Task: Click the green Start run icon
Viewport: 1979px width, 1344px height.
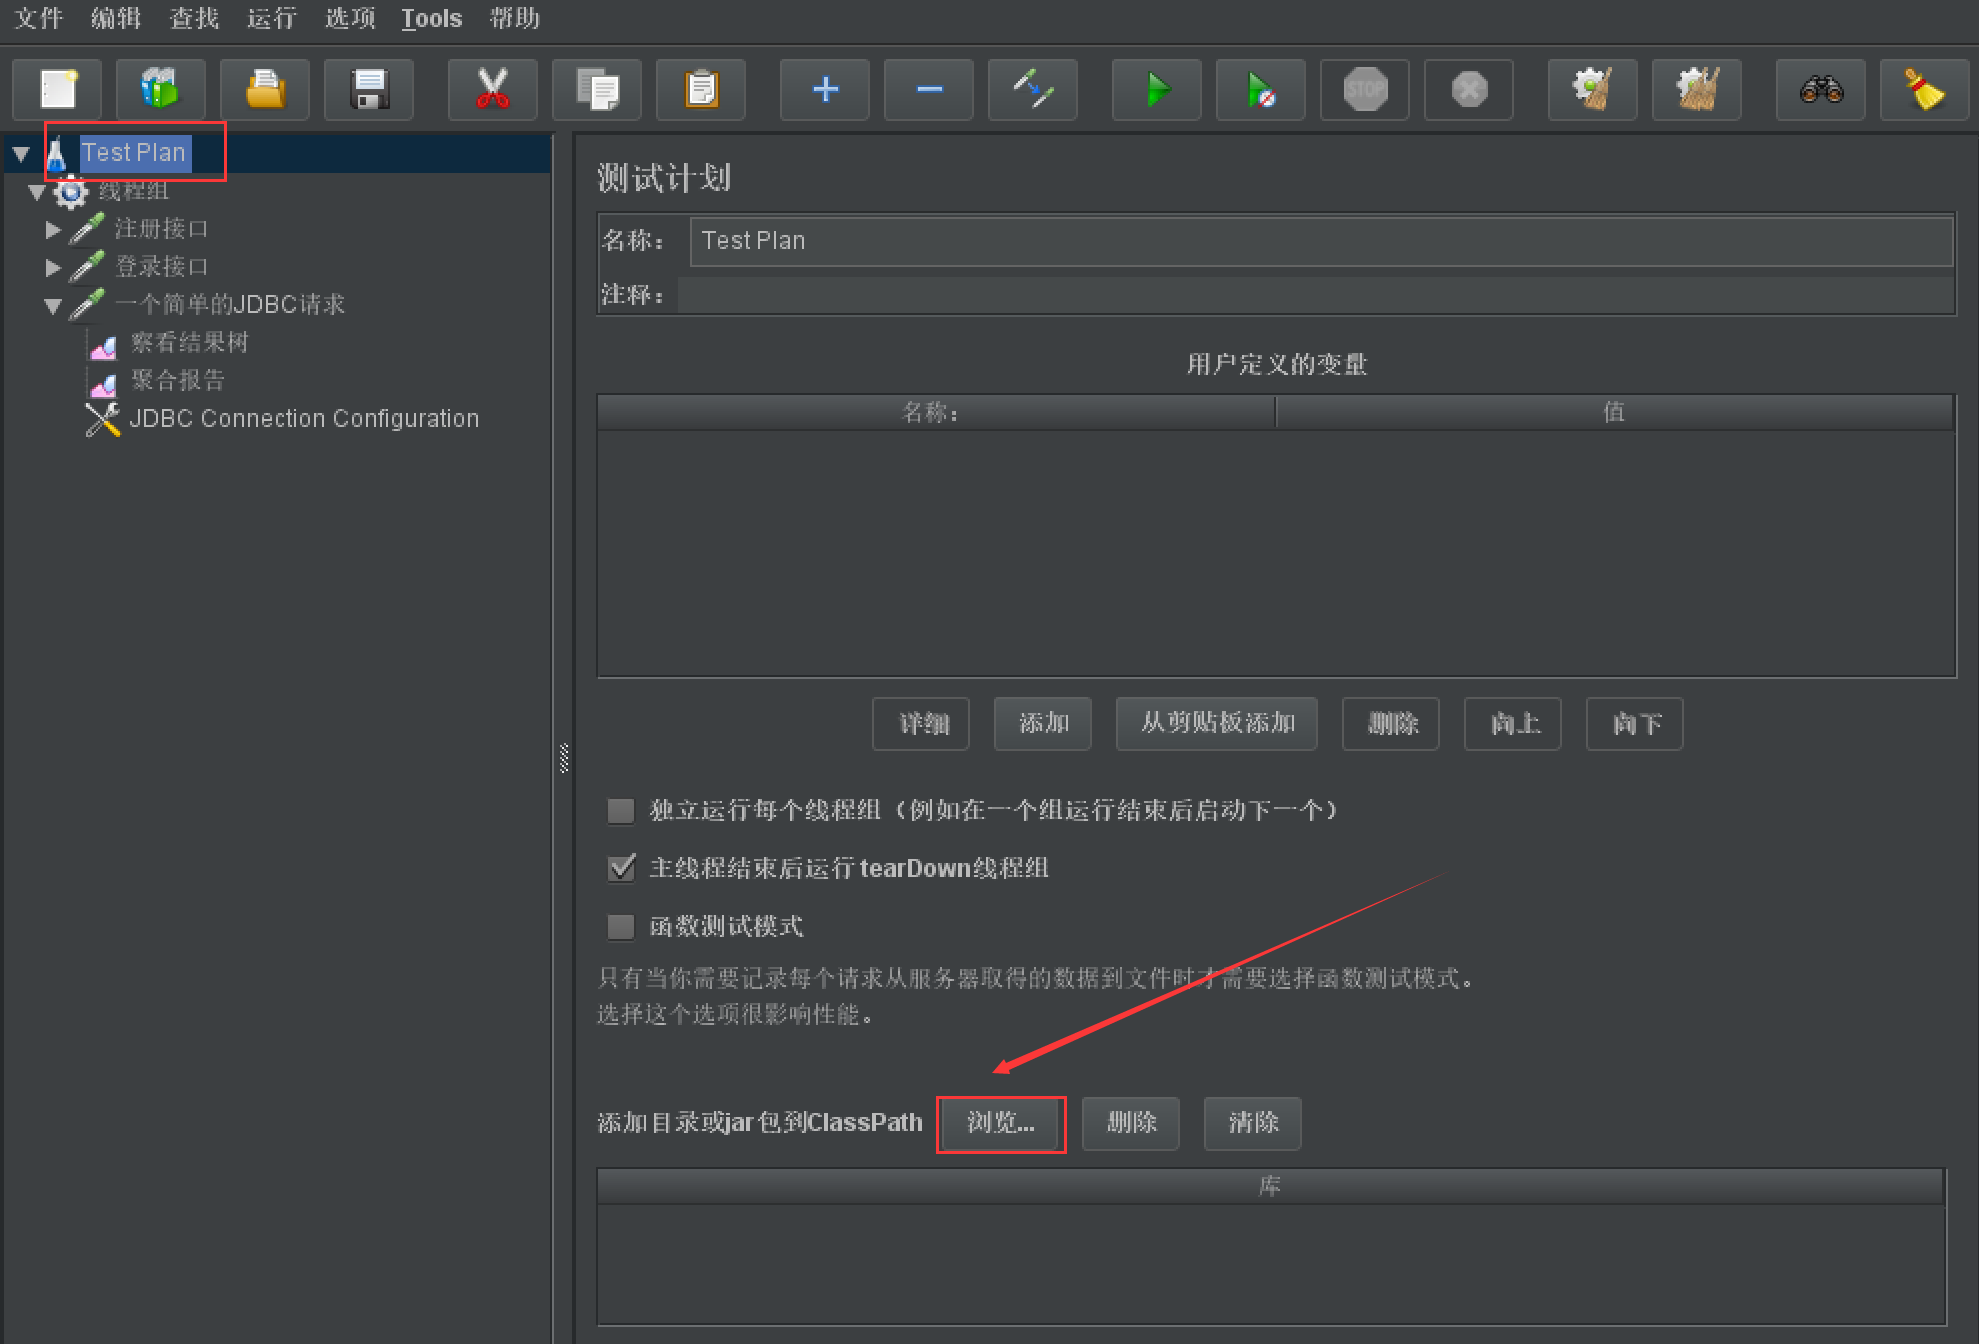Action: [1156, 90]
